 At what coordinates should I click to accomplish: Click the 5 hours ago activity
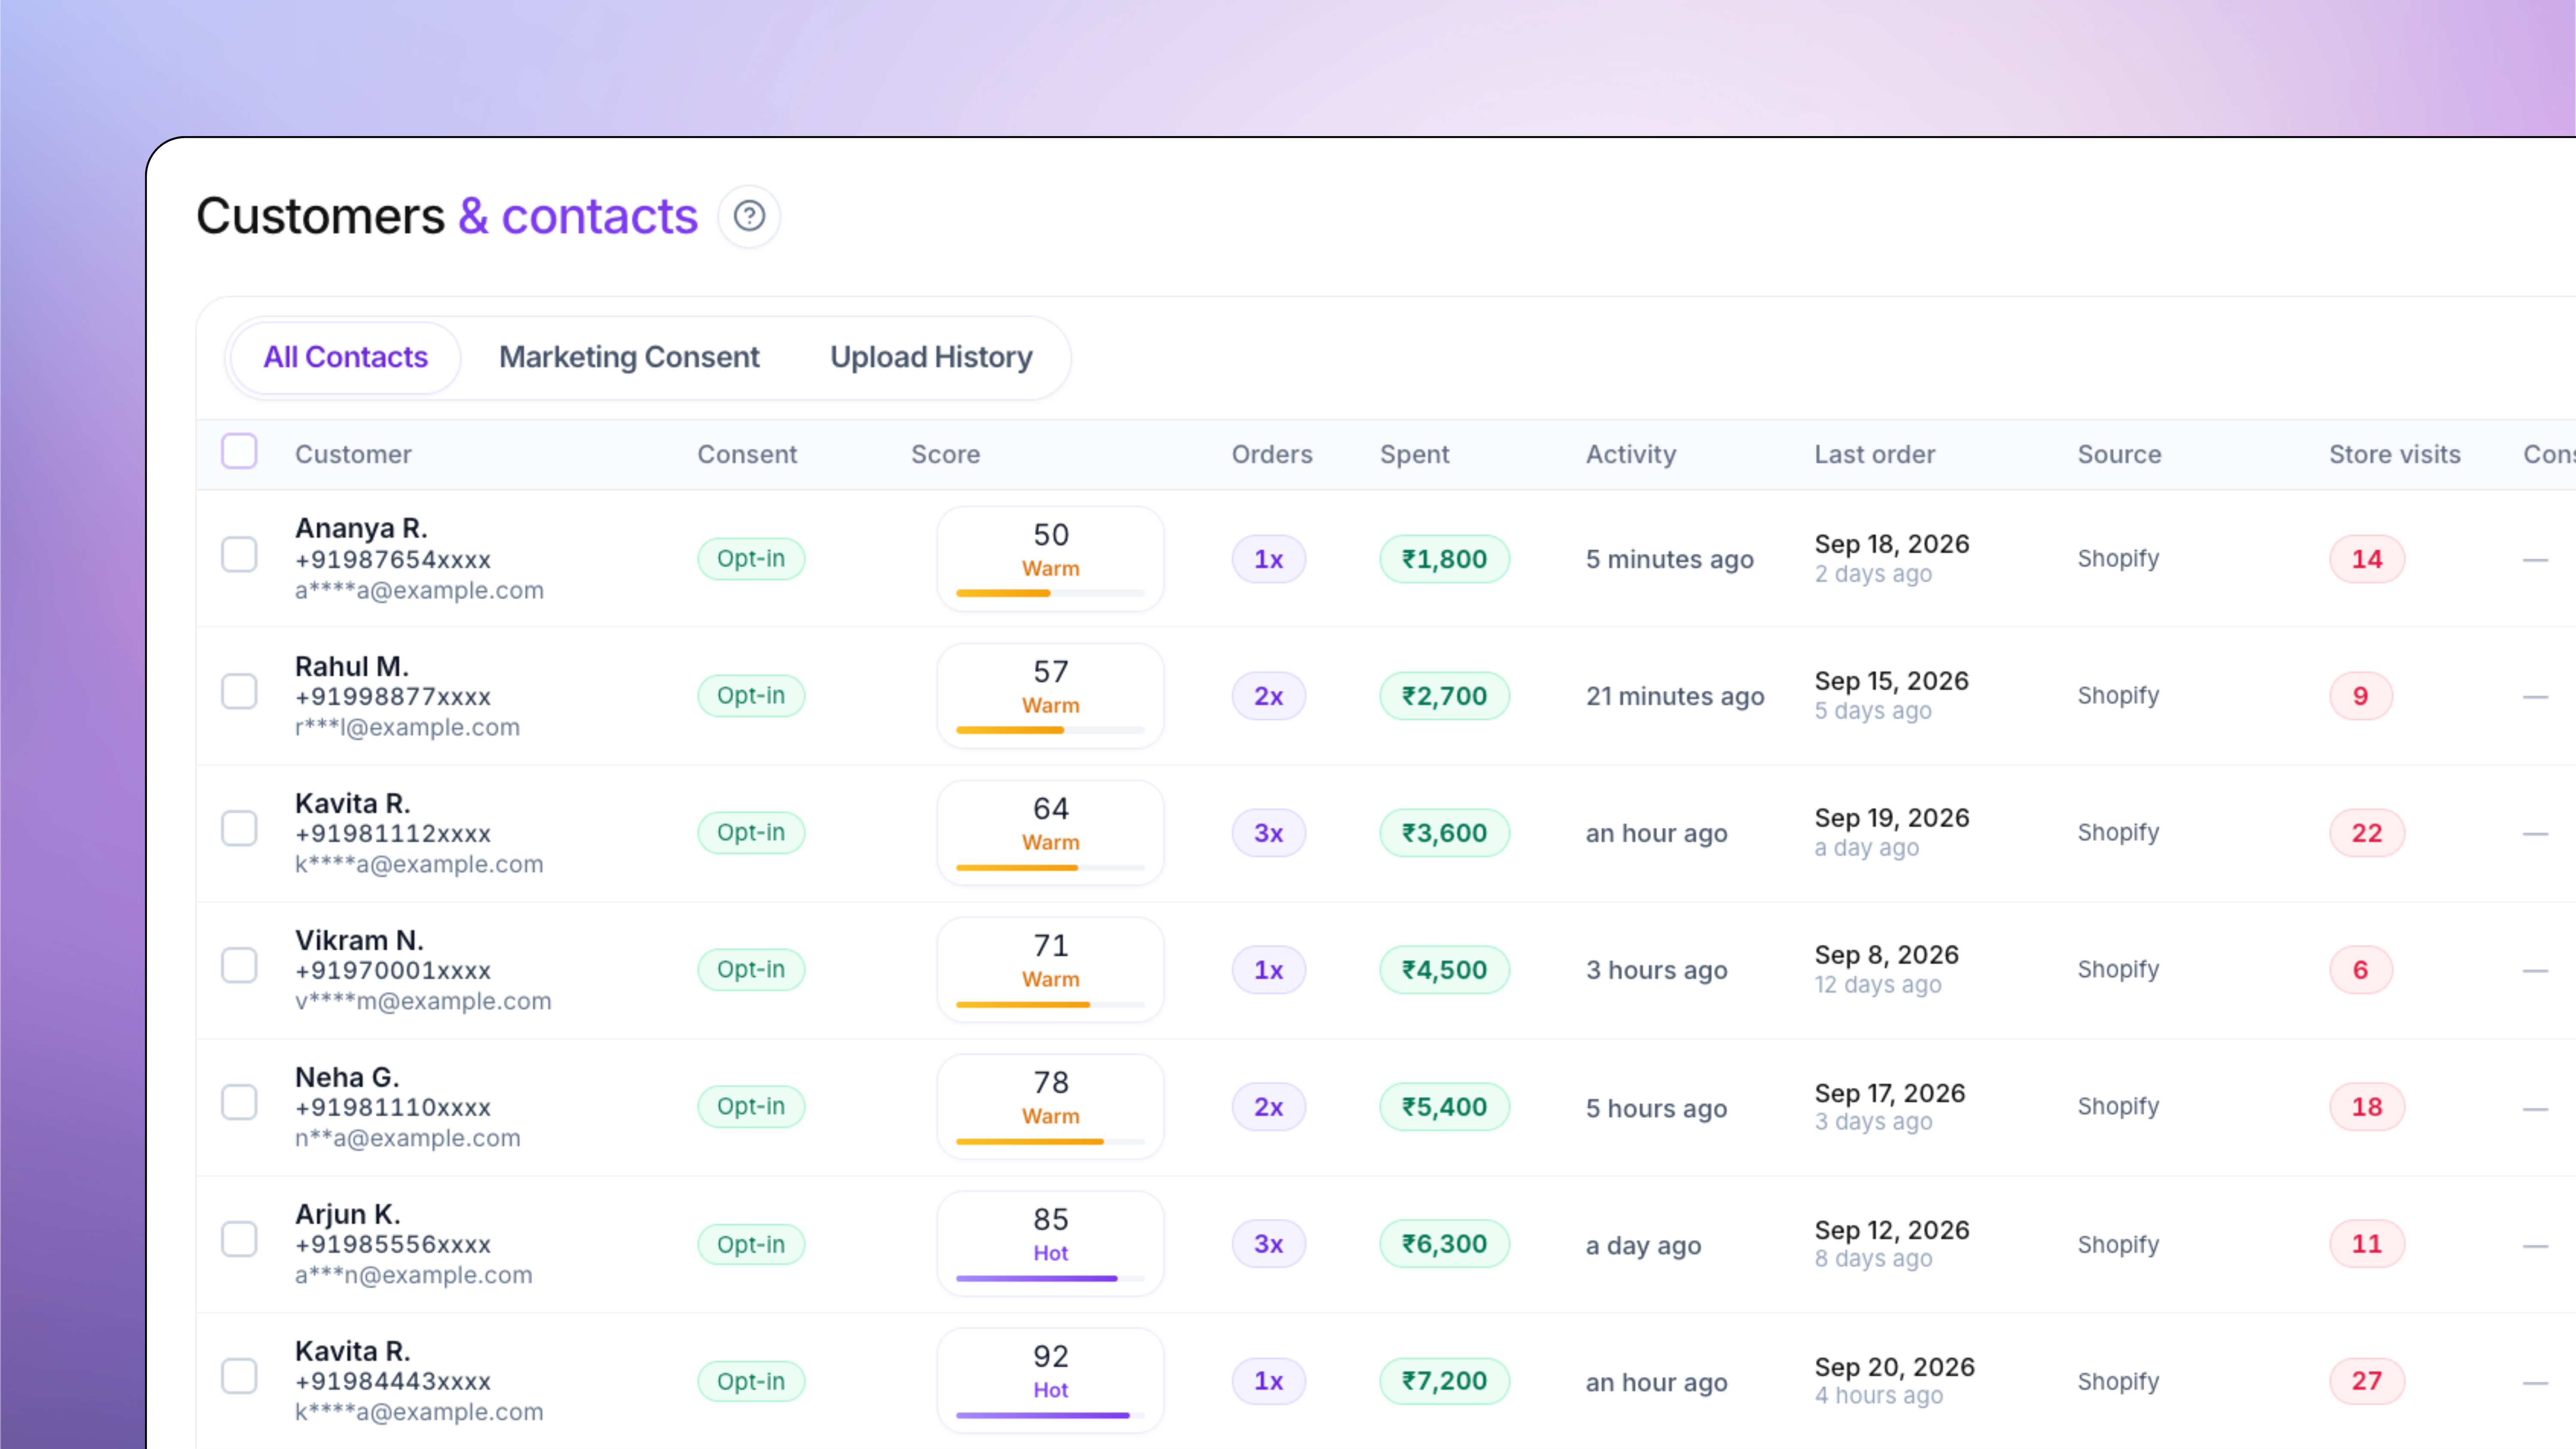tap(1656, 1108)
